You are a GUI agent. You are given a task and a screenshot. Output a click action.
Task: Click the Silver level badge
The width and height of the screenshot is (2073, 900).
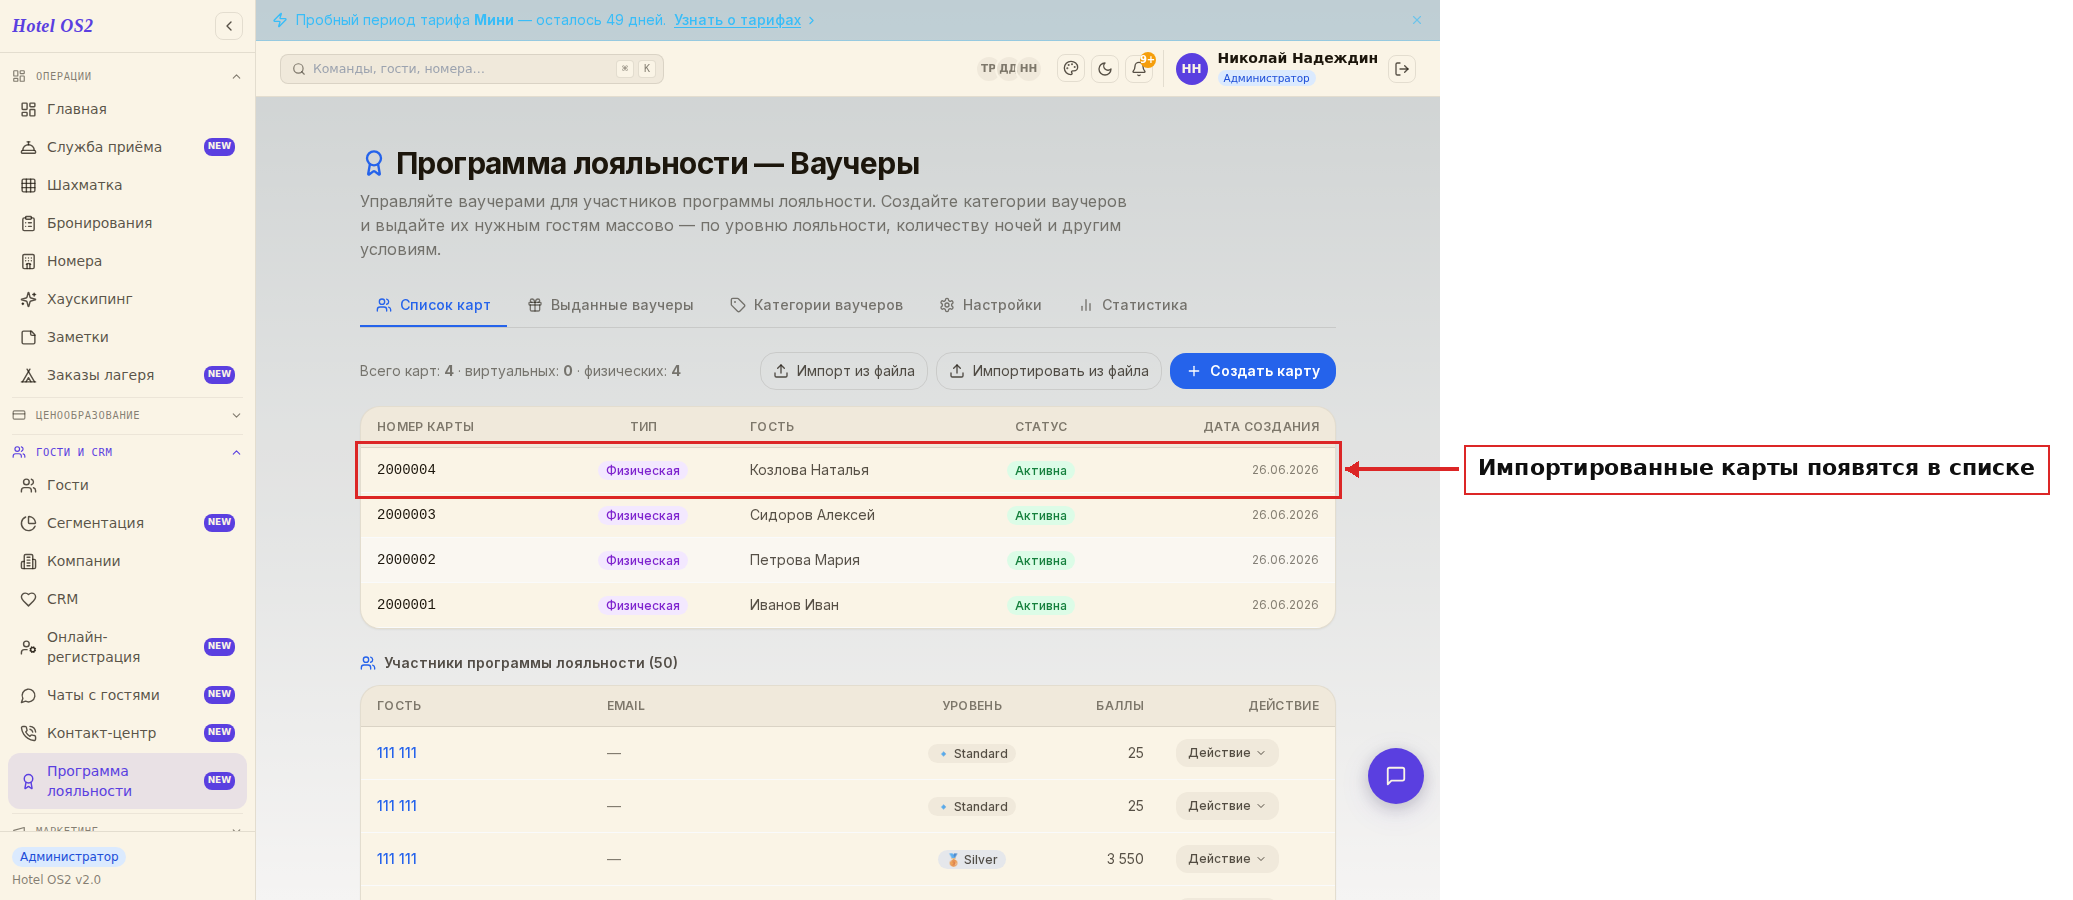tap(972, 860)
